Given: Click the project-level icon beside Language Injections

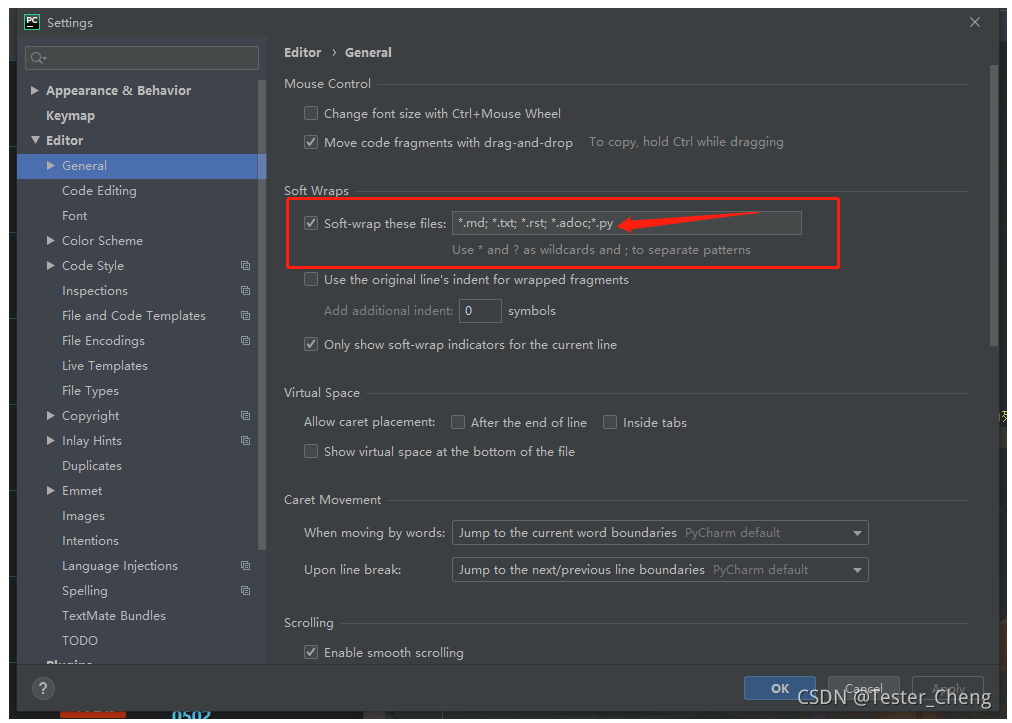Looking at the screenshot, I should 245,565.
